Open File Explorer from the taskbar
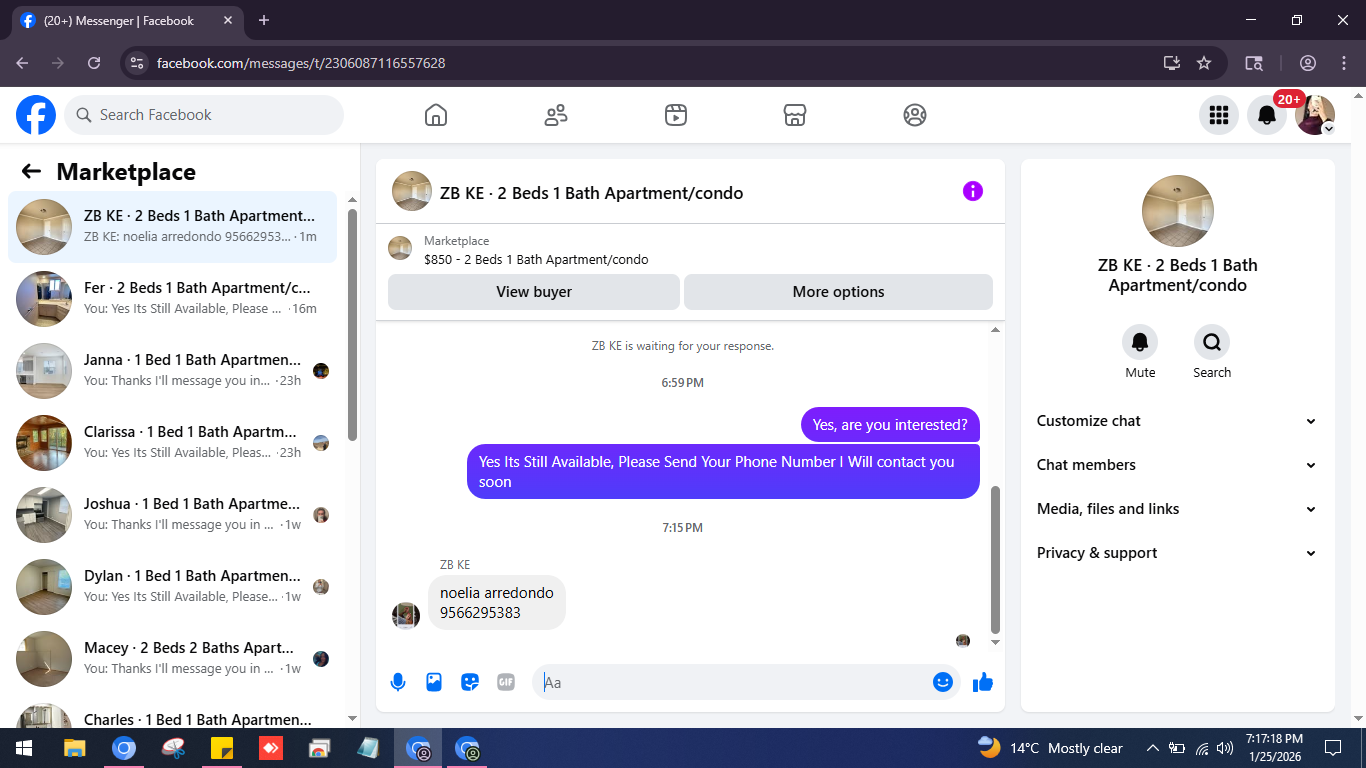Viewport: 1366px width, 768px height. tap(74, 748)
